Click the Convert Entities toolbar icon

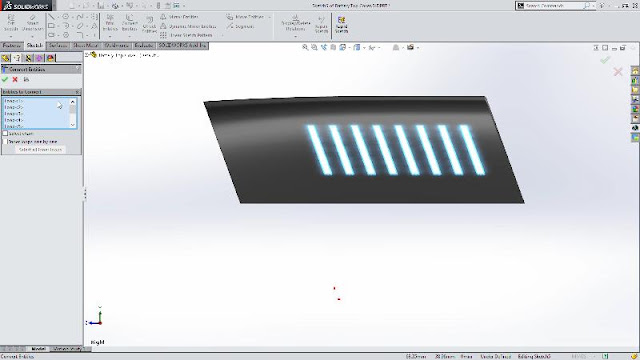pyautogui.click(x=129, y=23)
